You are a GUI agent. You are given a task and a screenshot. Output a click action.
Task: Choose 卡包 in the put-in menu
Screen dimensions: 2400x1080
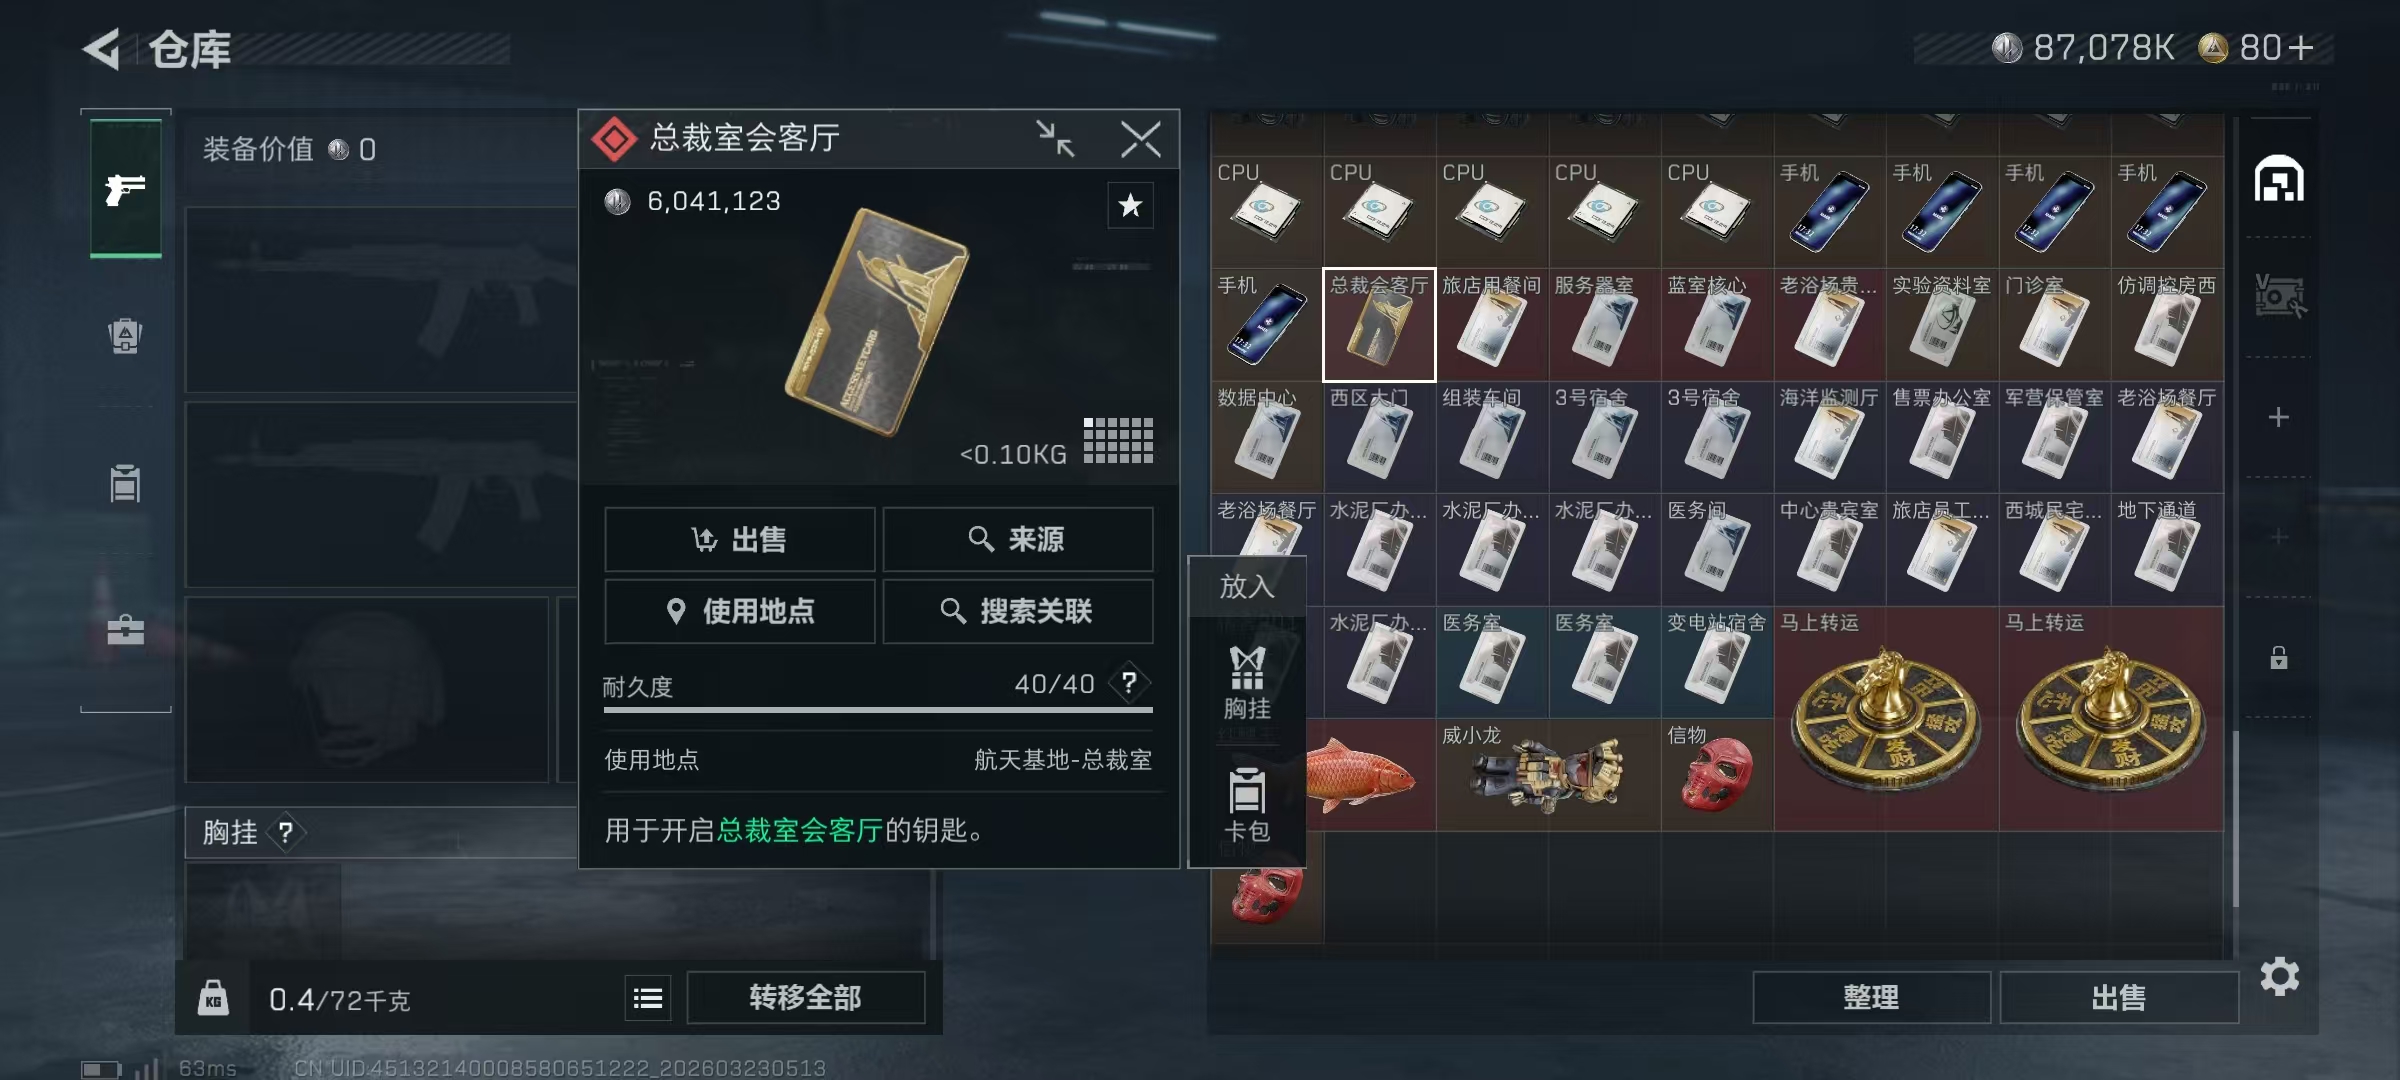1247,805
